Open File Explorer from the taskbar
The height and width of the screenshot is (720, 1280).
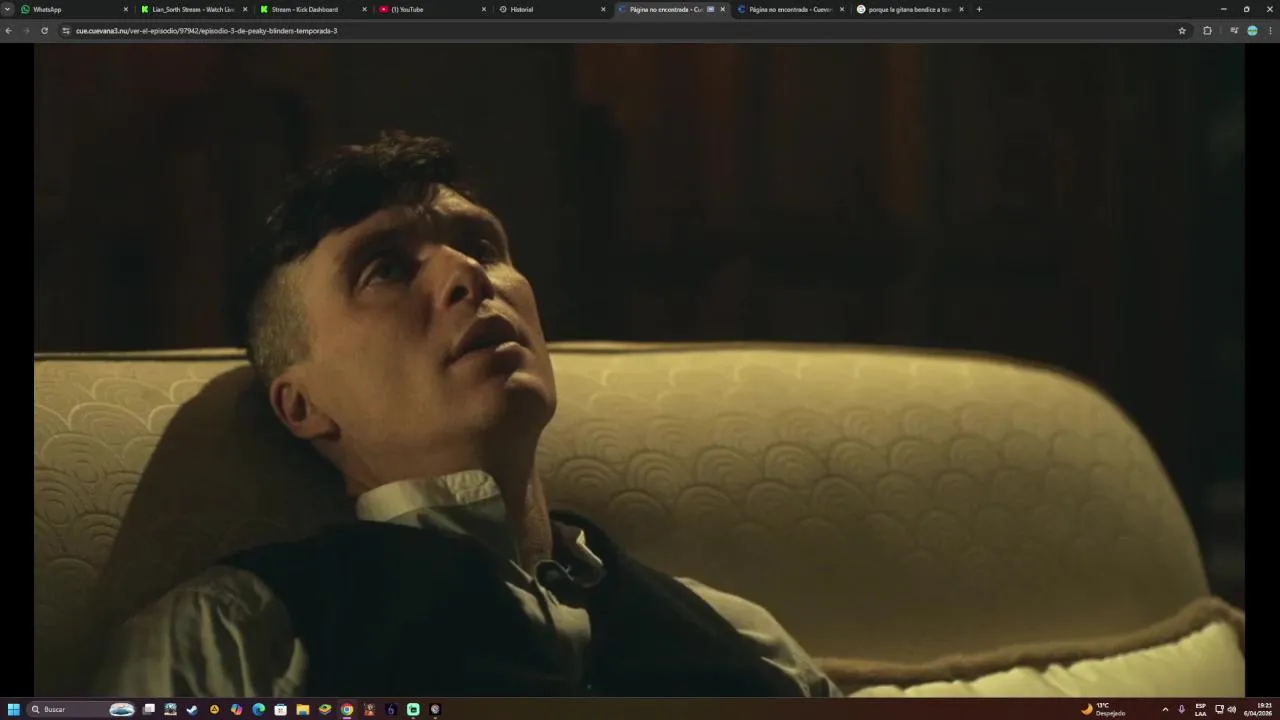pos(302,709)
